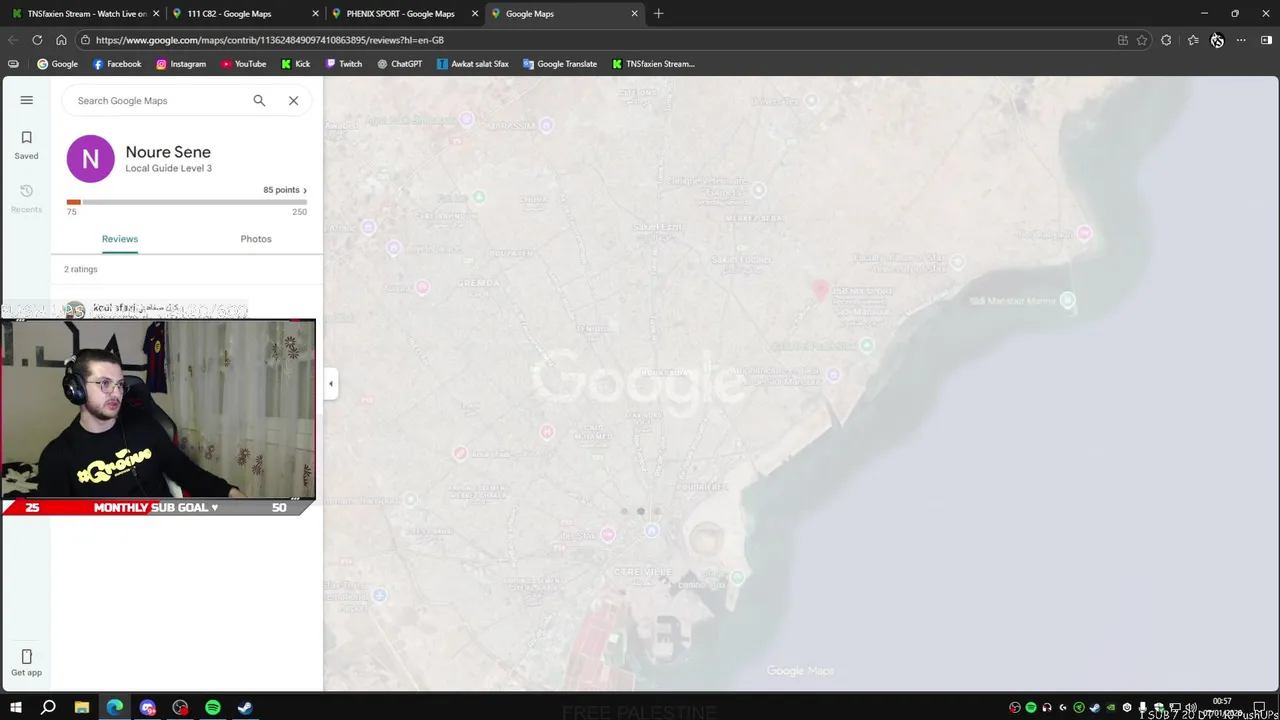Open the YouTube bookmark
Screen dimensions: 1280x720
pyautogui.click(x=244, y=64)
